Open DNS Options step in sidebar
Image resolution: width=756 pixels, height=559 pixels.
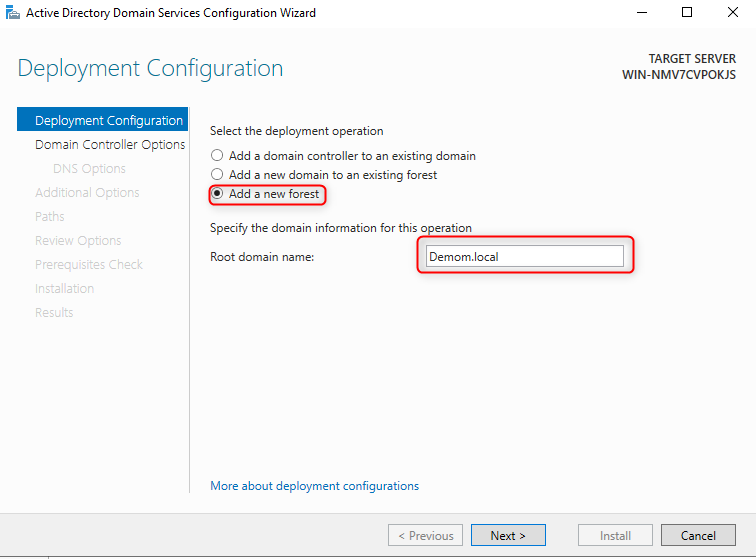point(89,168)
